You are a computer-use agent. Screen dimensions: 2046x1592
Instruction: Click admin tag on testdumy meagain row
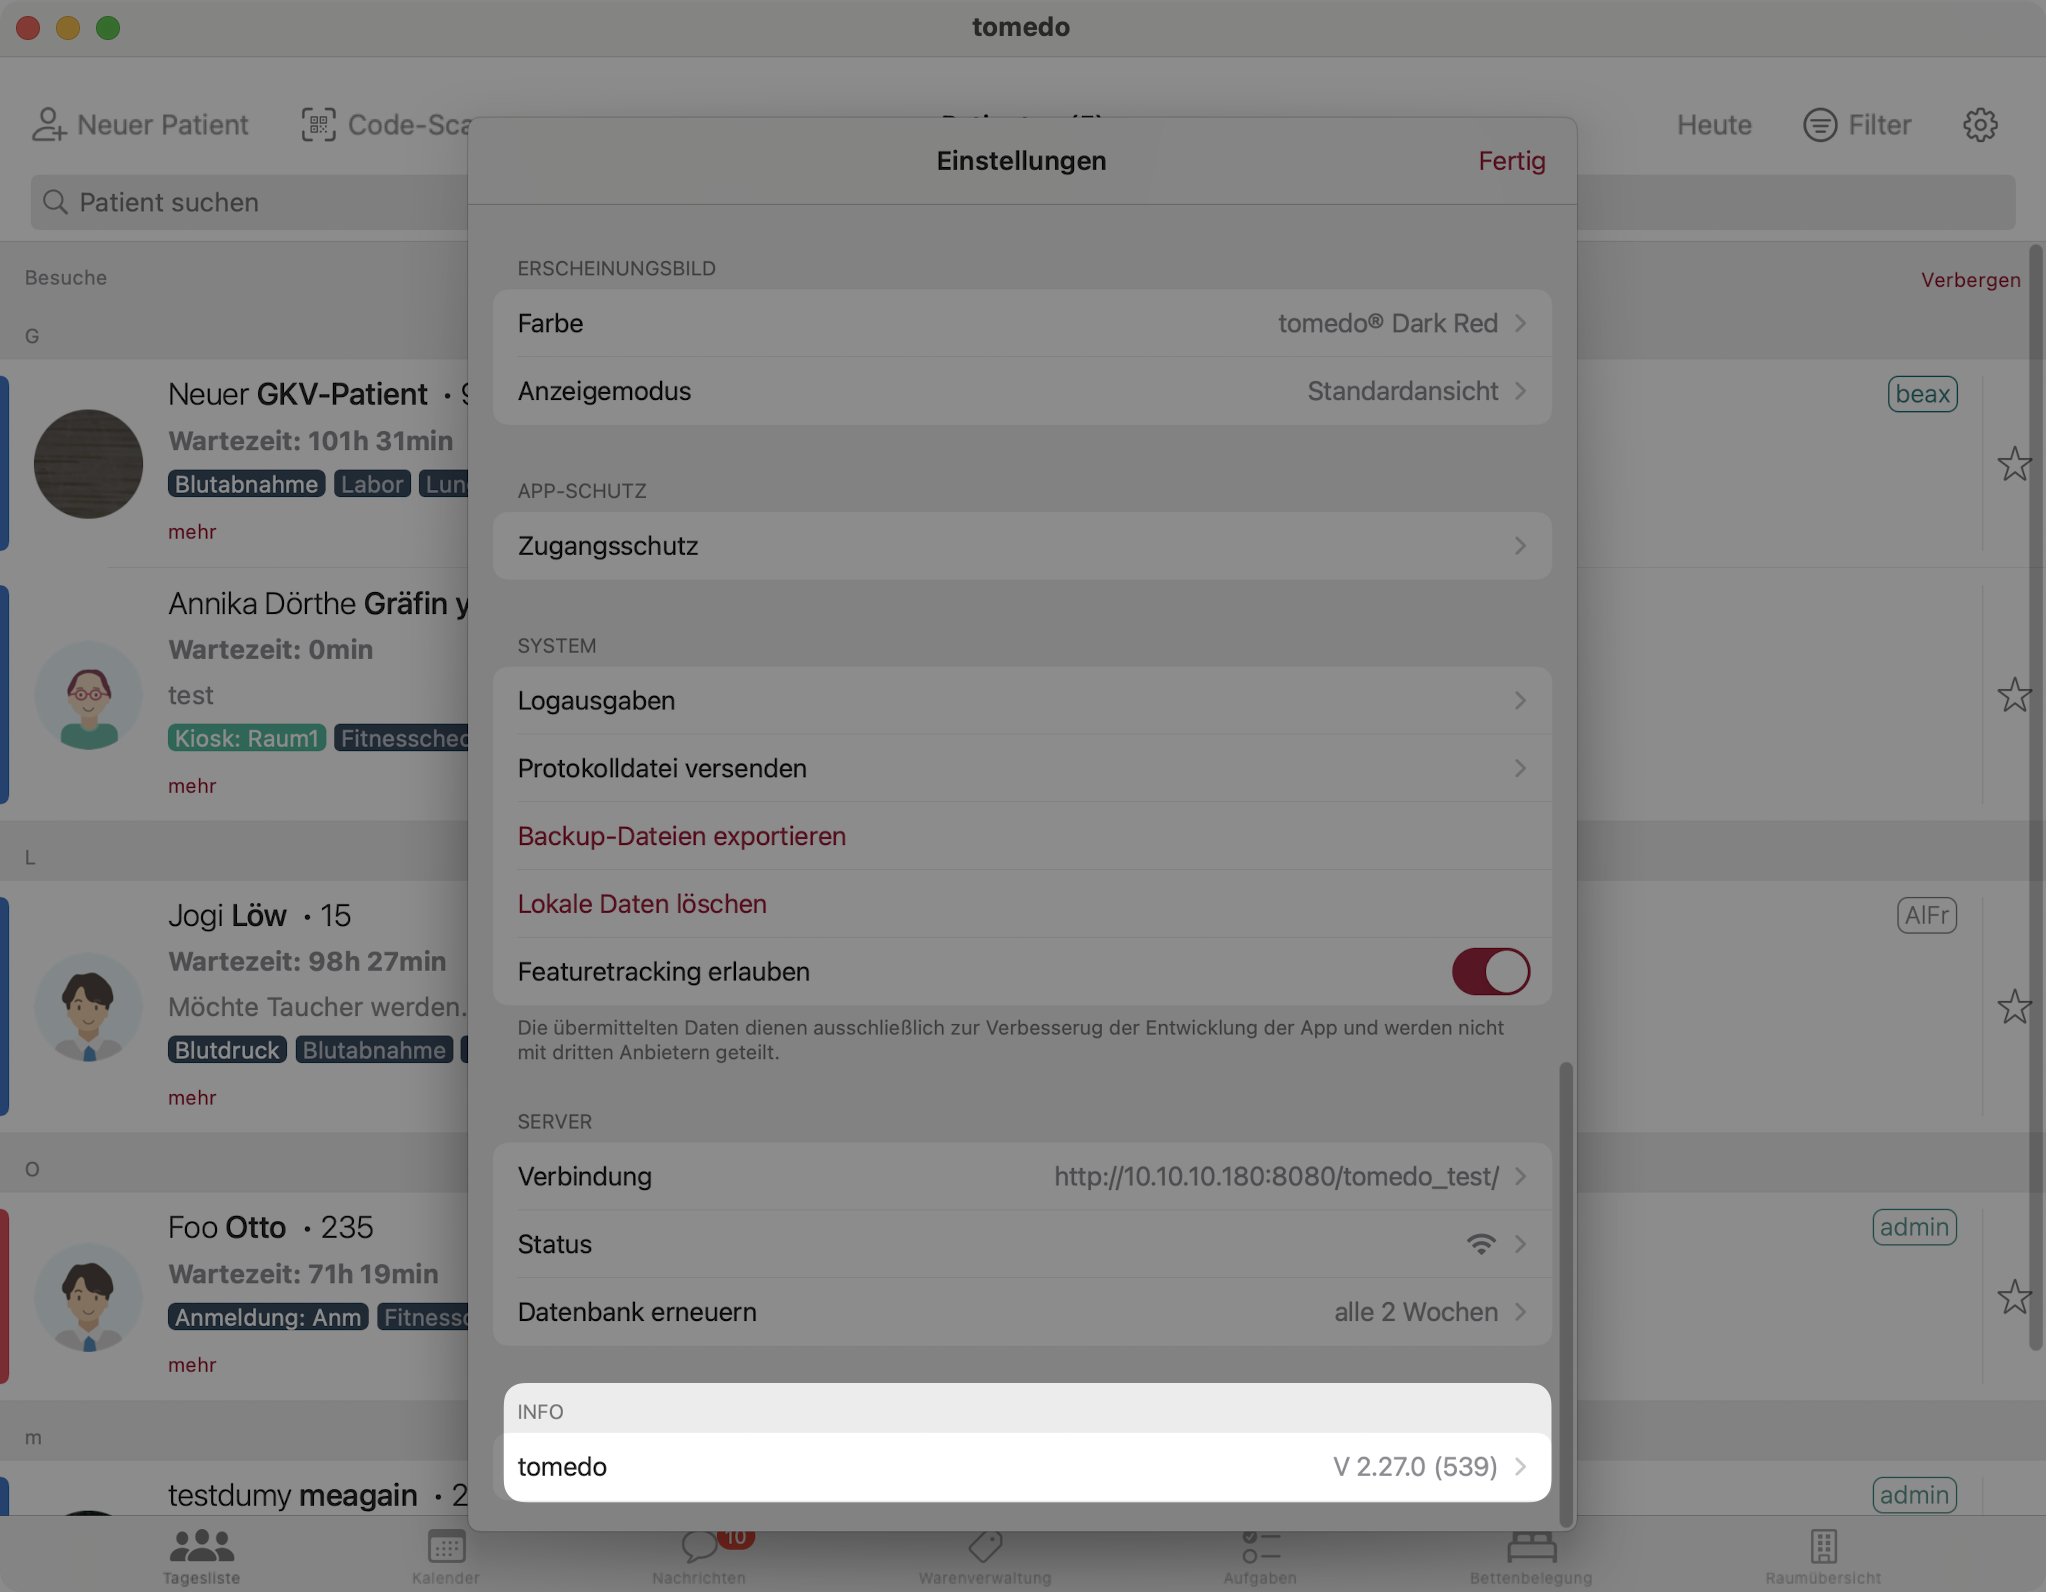click(1914, 1495)
